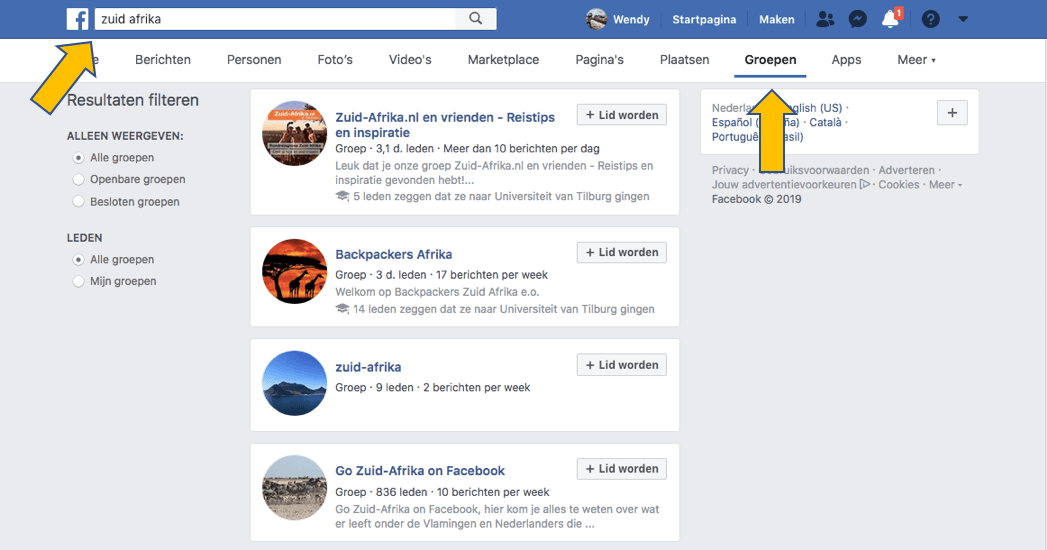Viewport: 1047px width, 550px height.
Task: Click the zuid-afrika mountain thumbnail
Action: point(294,383)
